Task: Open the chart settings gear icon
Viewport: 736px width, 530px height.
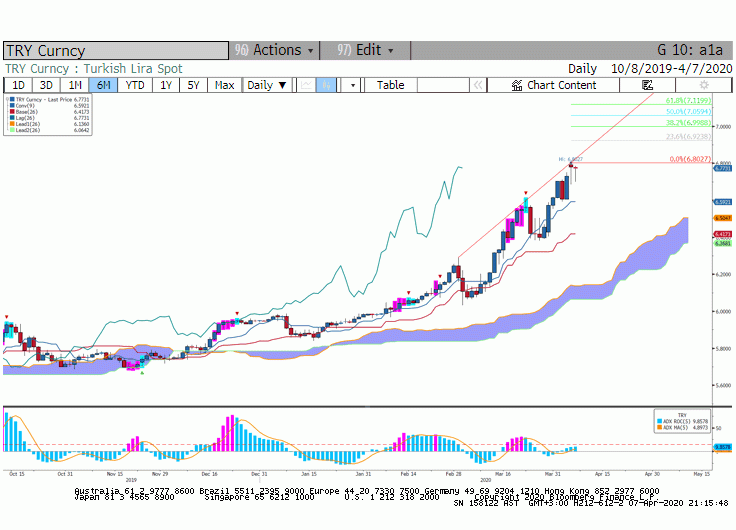Action: (x=704, y=85)
